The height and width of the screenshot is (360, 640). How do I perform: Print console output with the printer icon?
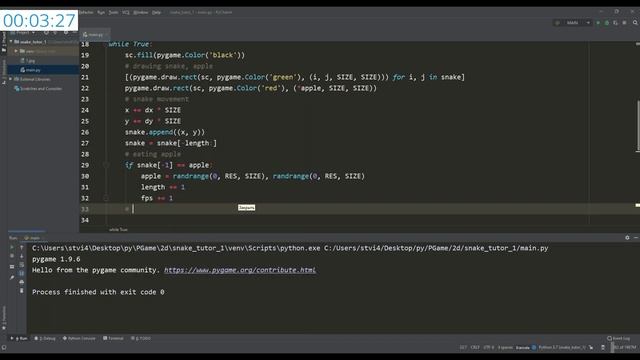coord(22,282)
